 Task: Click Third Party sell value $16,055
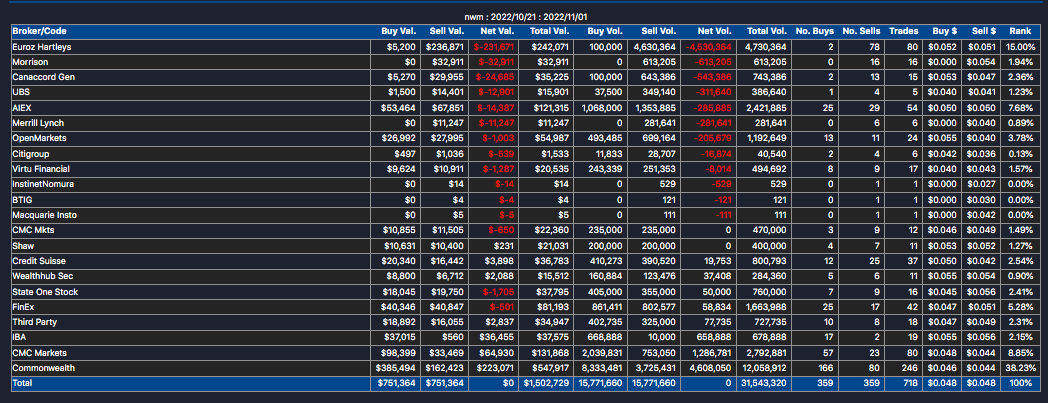pos(447,322)
